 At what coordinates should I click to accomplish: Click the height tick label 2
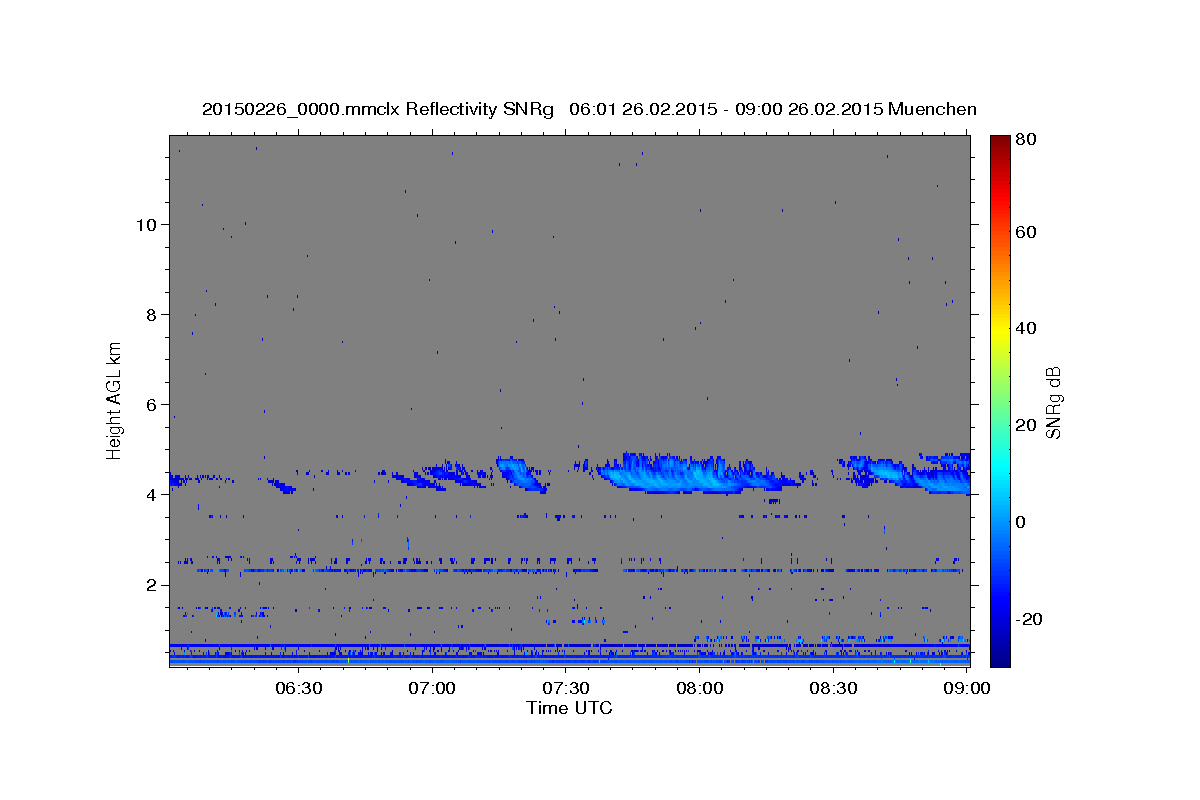coord(150,584)
